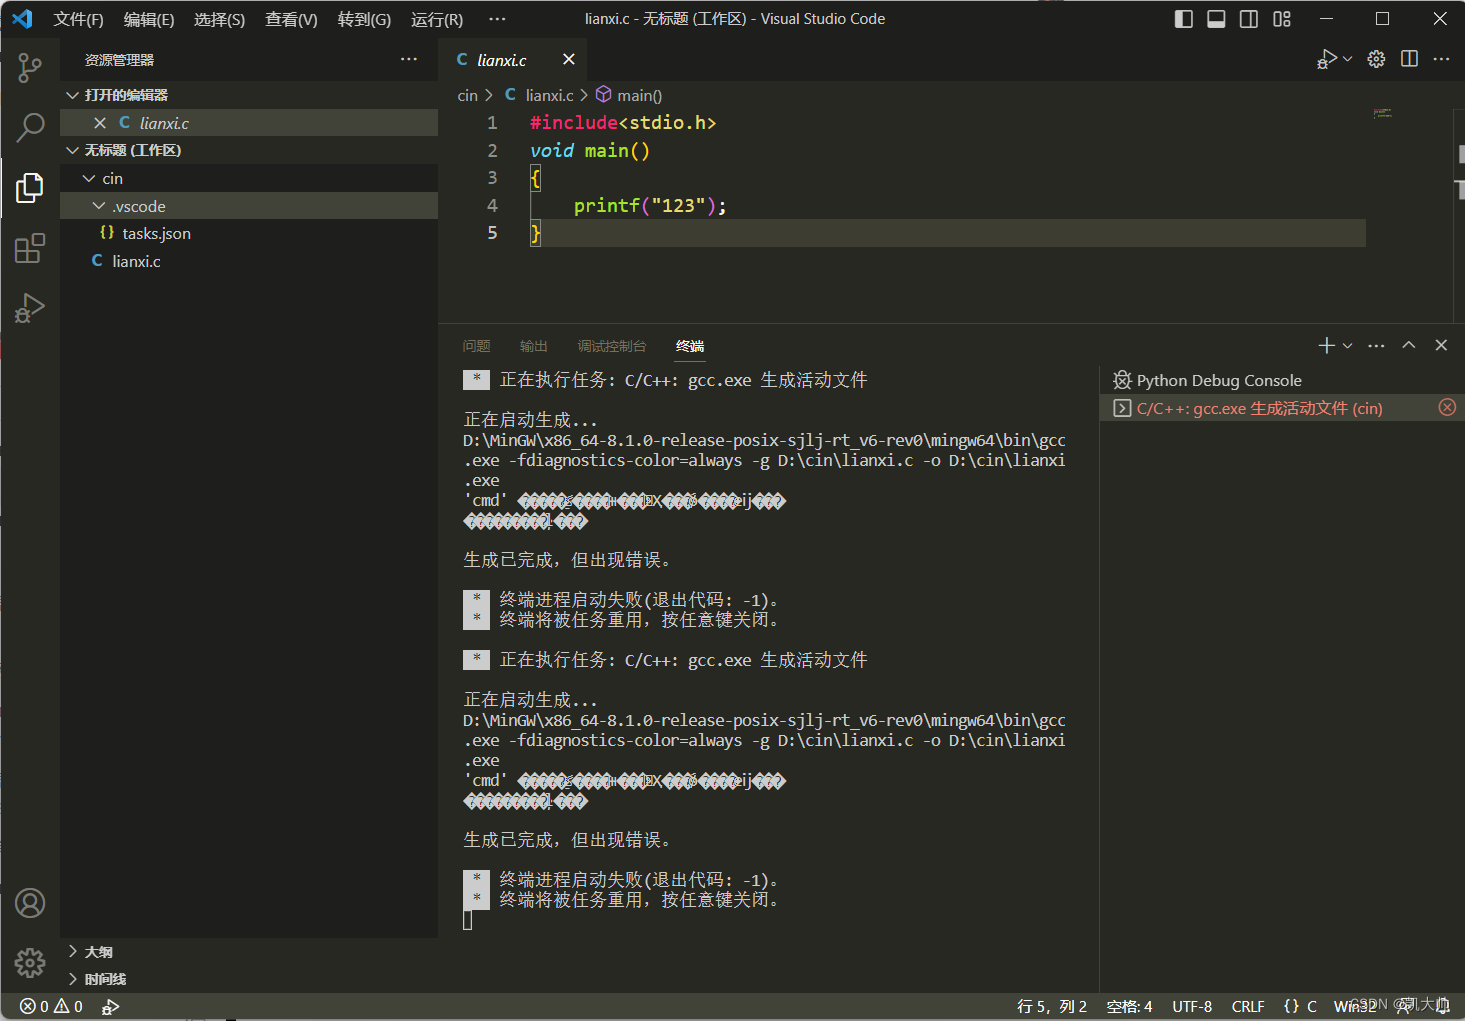1465x1021 pixels.
Task: Open the Source Control view
Action: (x=30, y=68)
